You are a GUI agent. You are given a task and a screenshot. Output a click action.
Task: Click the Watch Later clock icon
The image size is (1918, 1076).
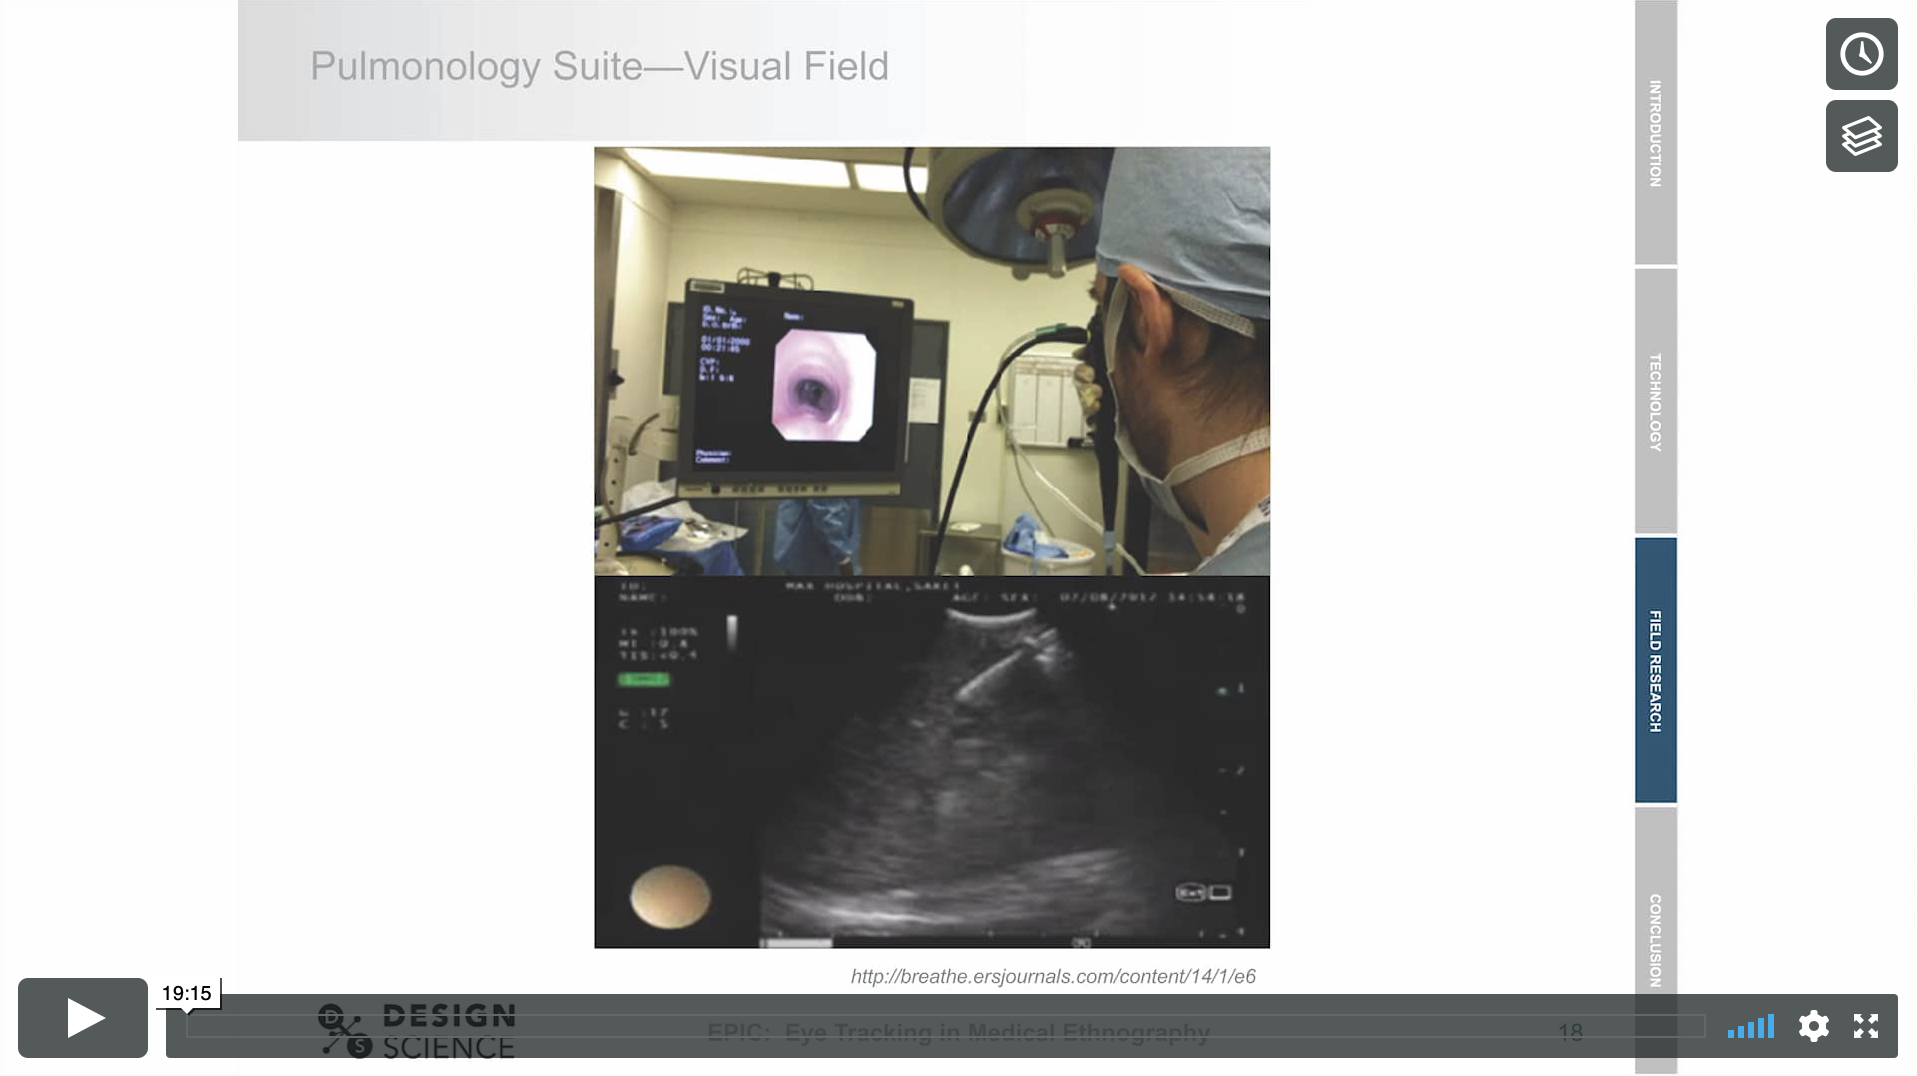pyautogui.click(x=1861, y=54)
